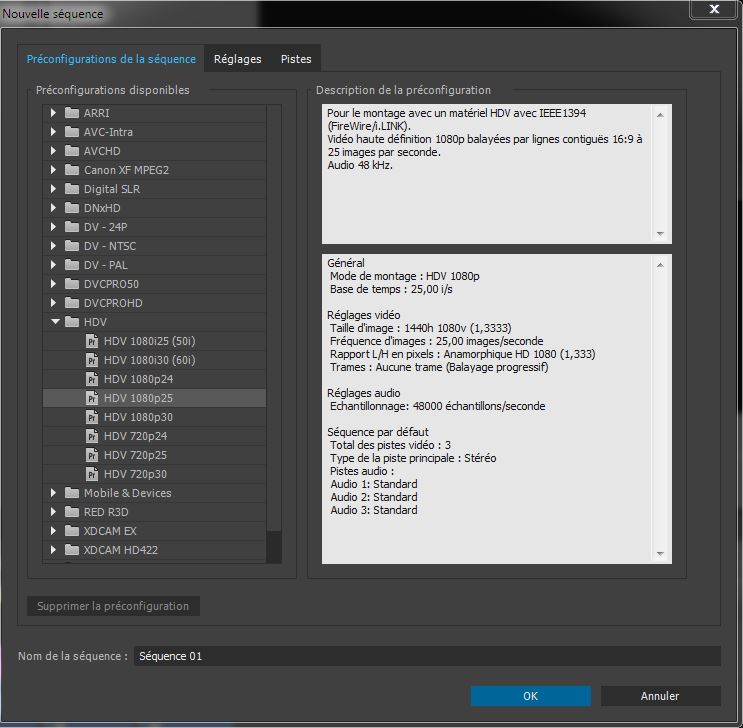Viewport: 743px width, 728px height.
Task: Click the sequence name input field
Action: tap(427, 656)
